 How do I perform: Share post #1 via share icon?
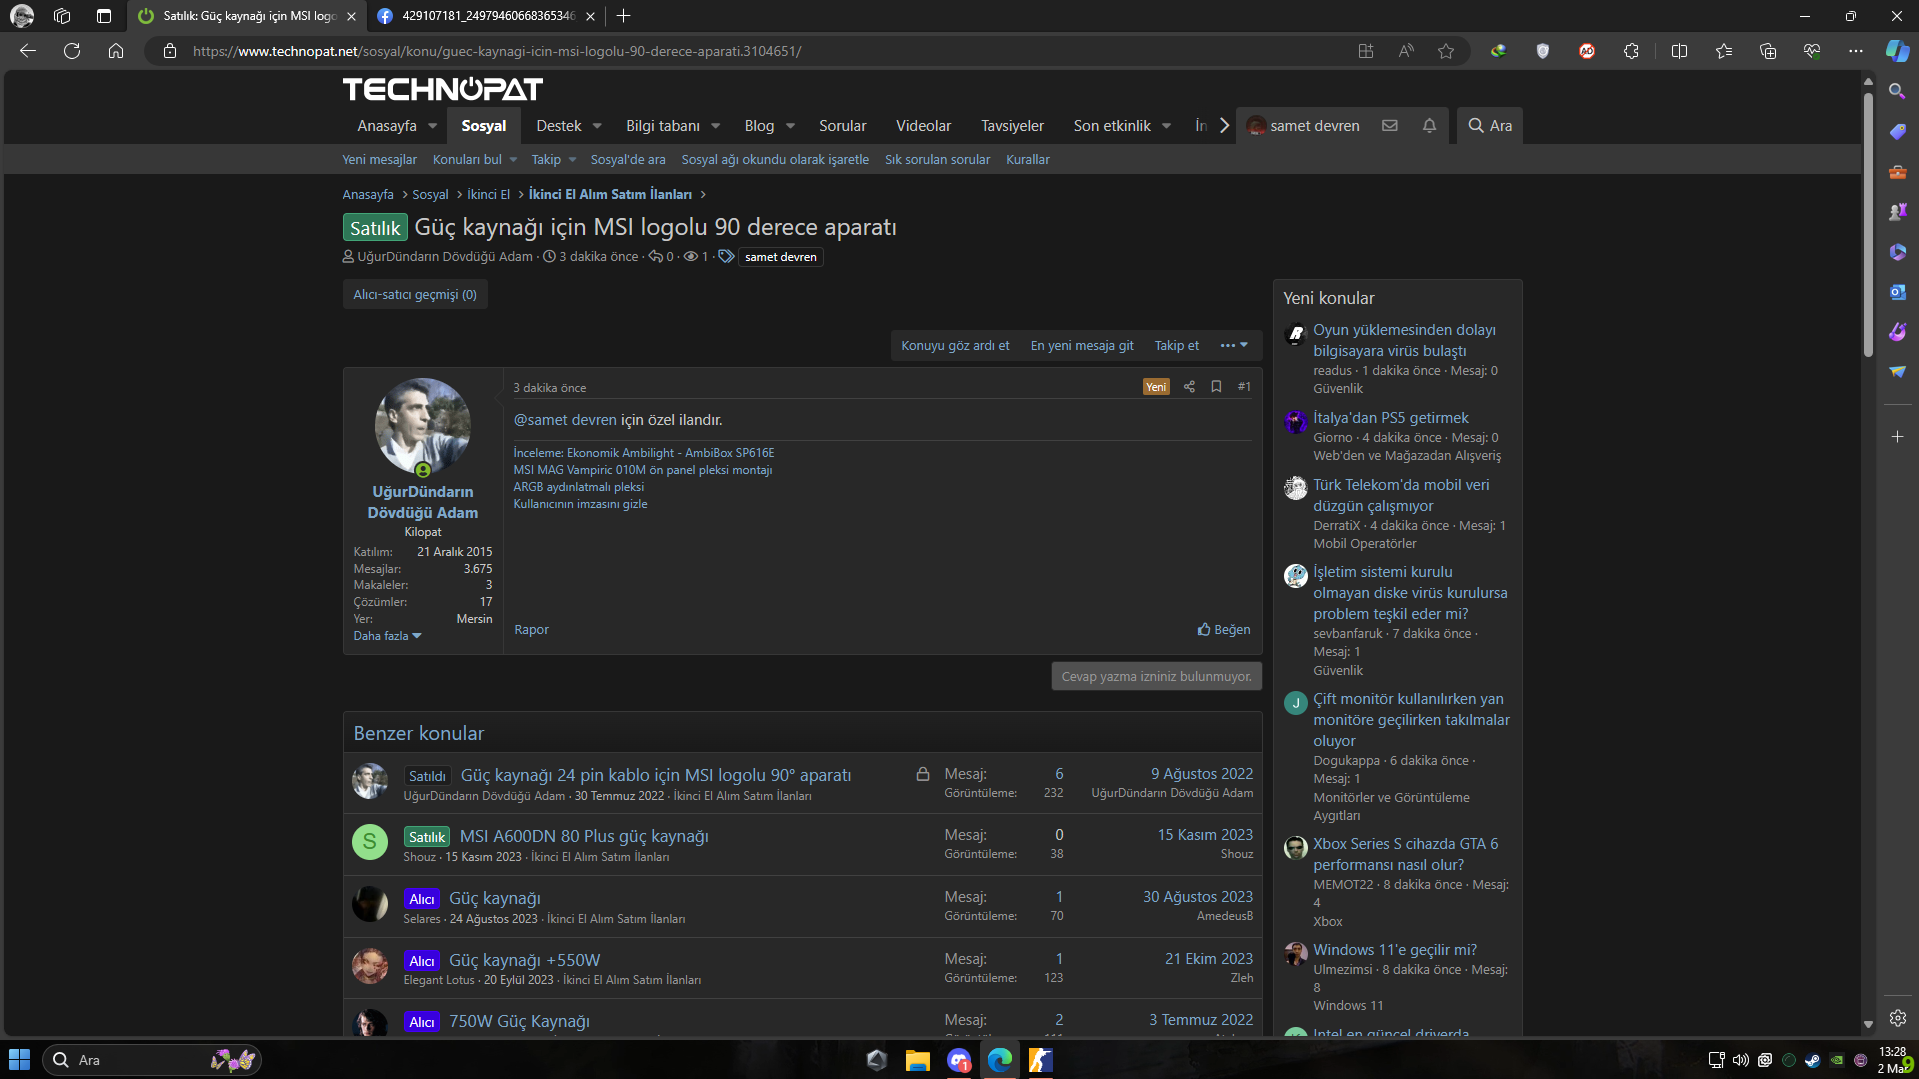click(1189, 387)
